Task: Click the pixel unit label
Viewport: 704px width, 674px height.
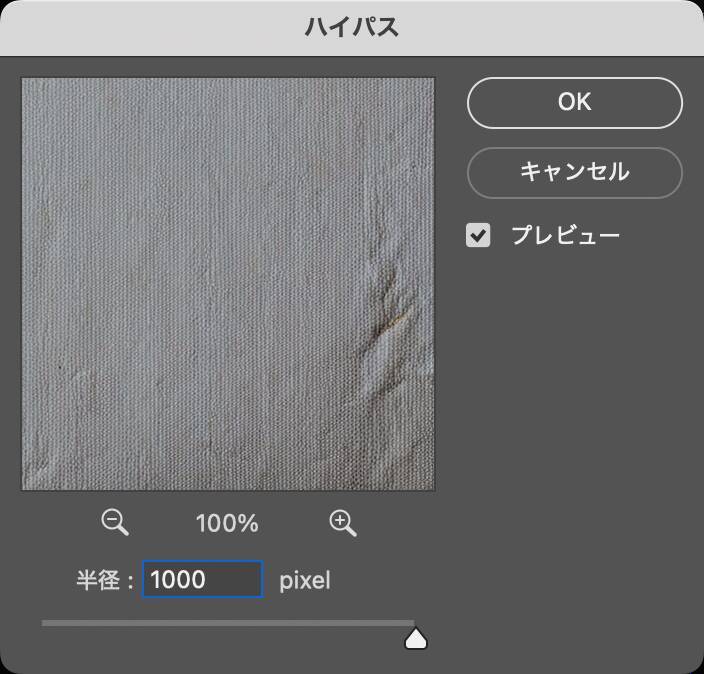Action: click(304, 580)
